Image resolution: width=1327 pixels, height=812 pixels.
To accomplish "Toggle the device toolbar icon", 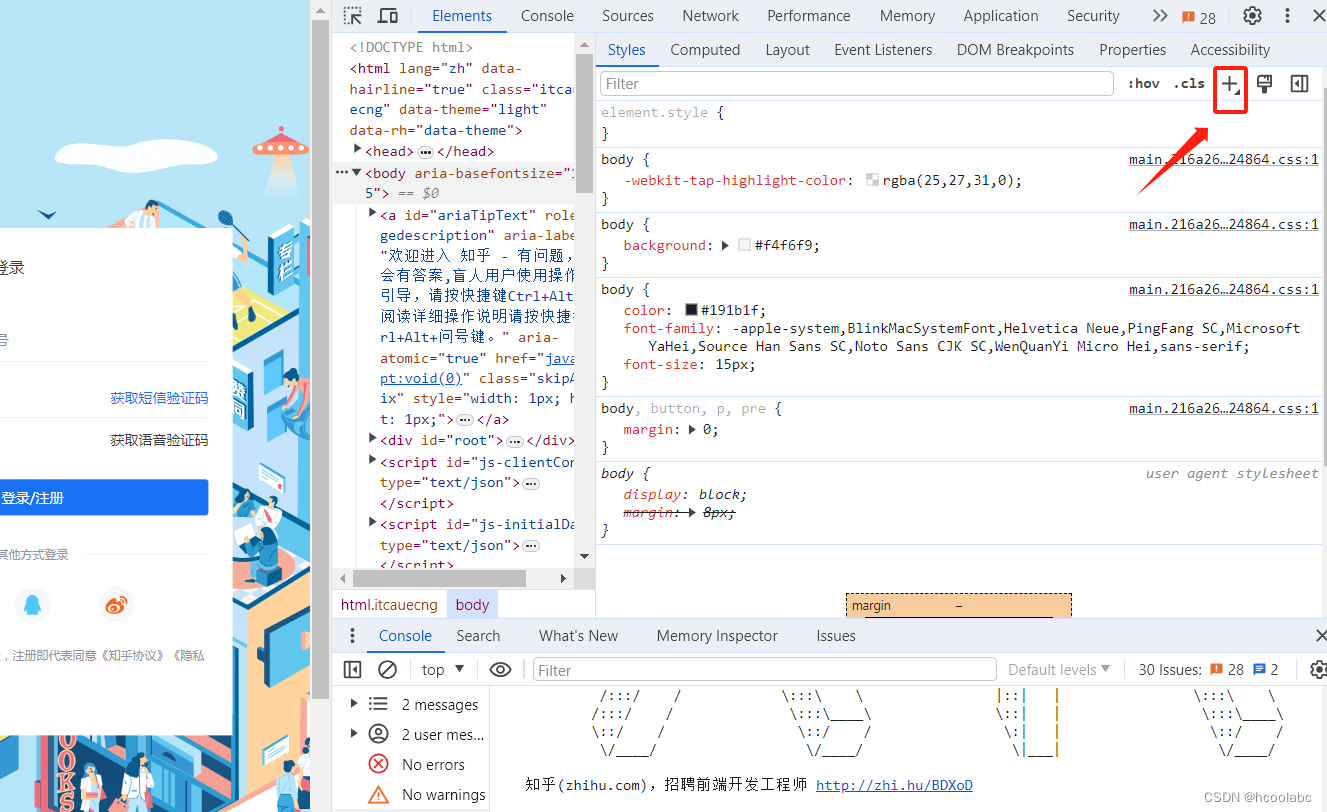I will [x=388, y=16].
